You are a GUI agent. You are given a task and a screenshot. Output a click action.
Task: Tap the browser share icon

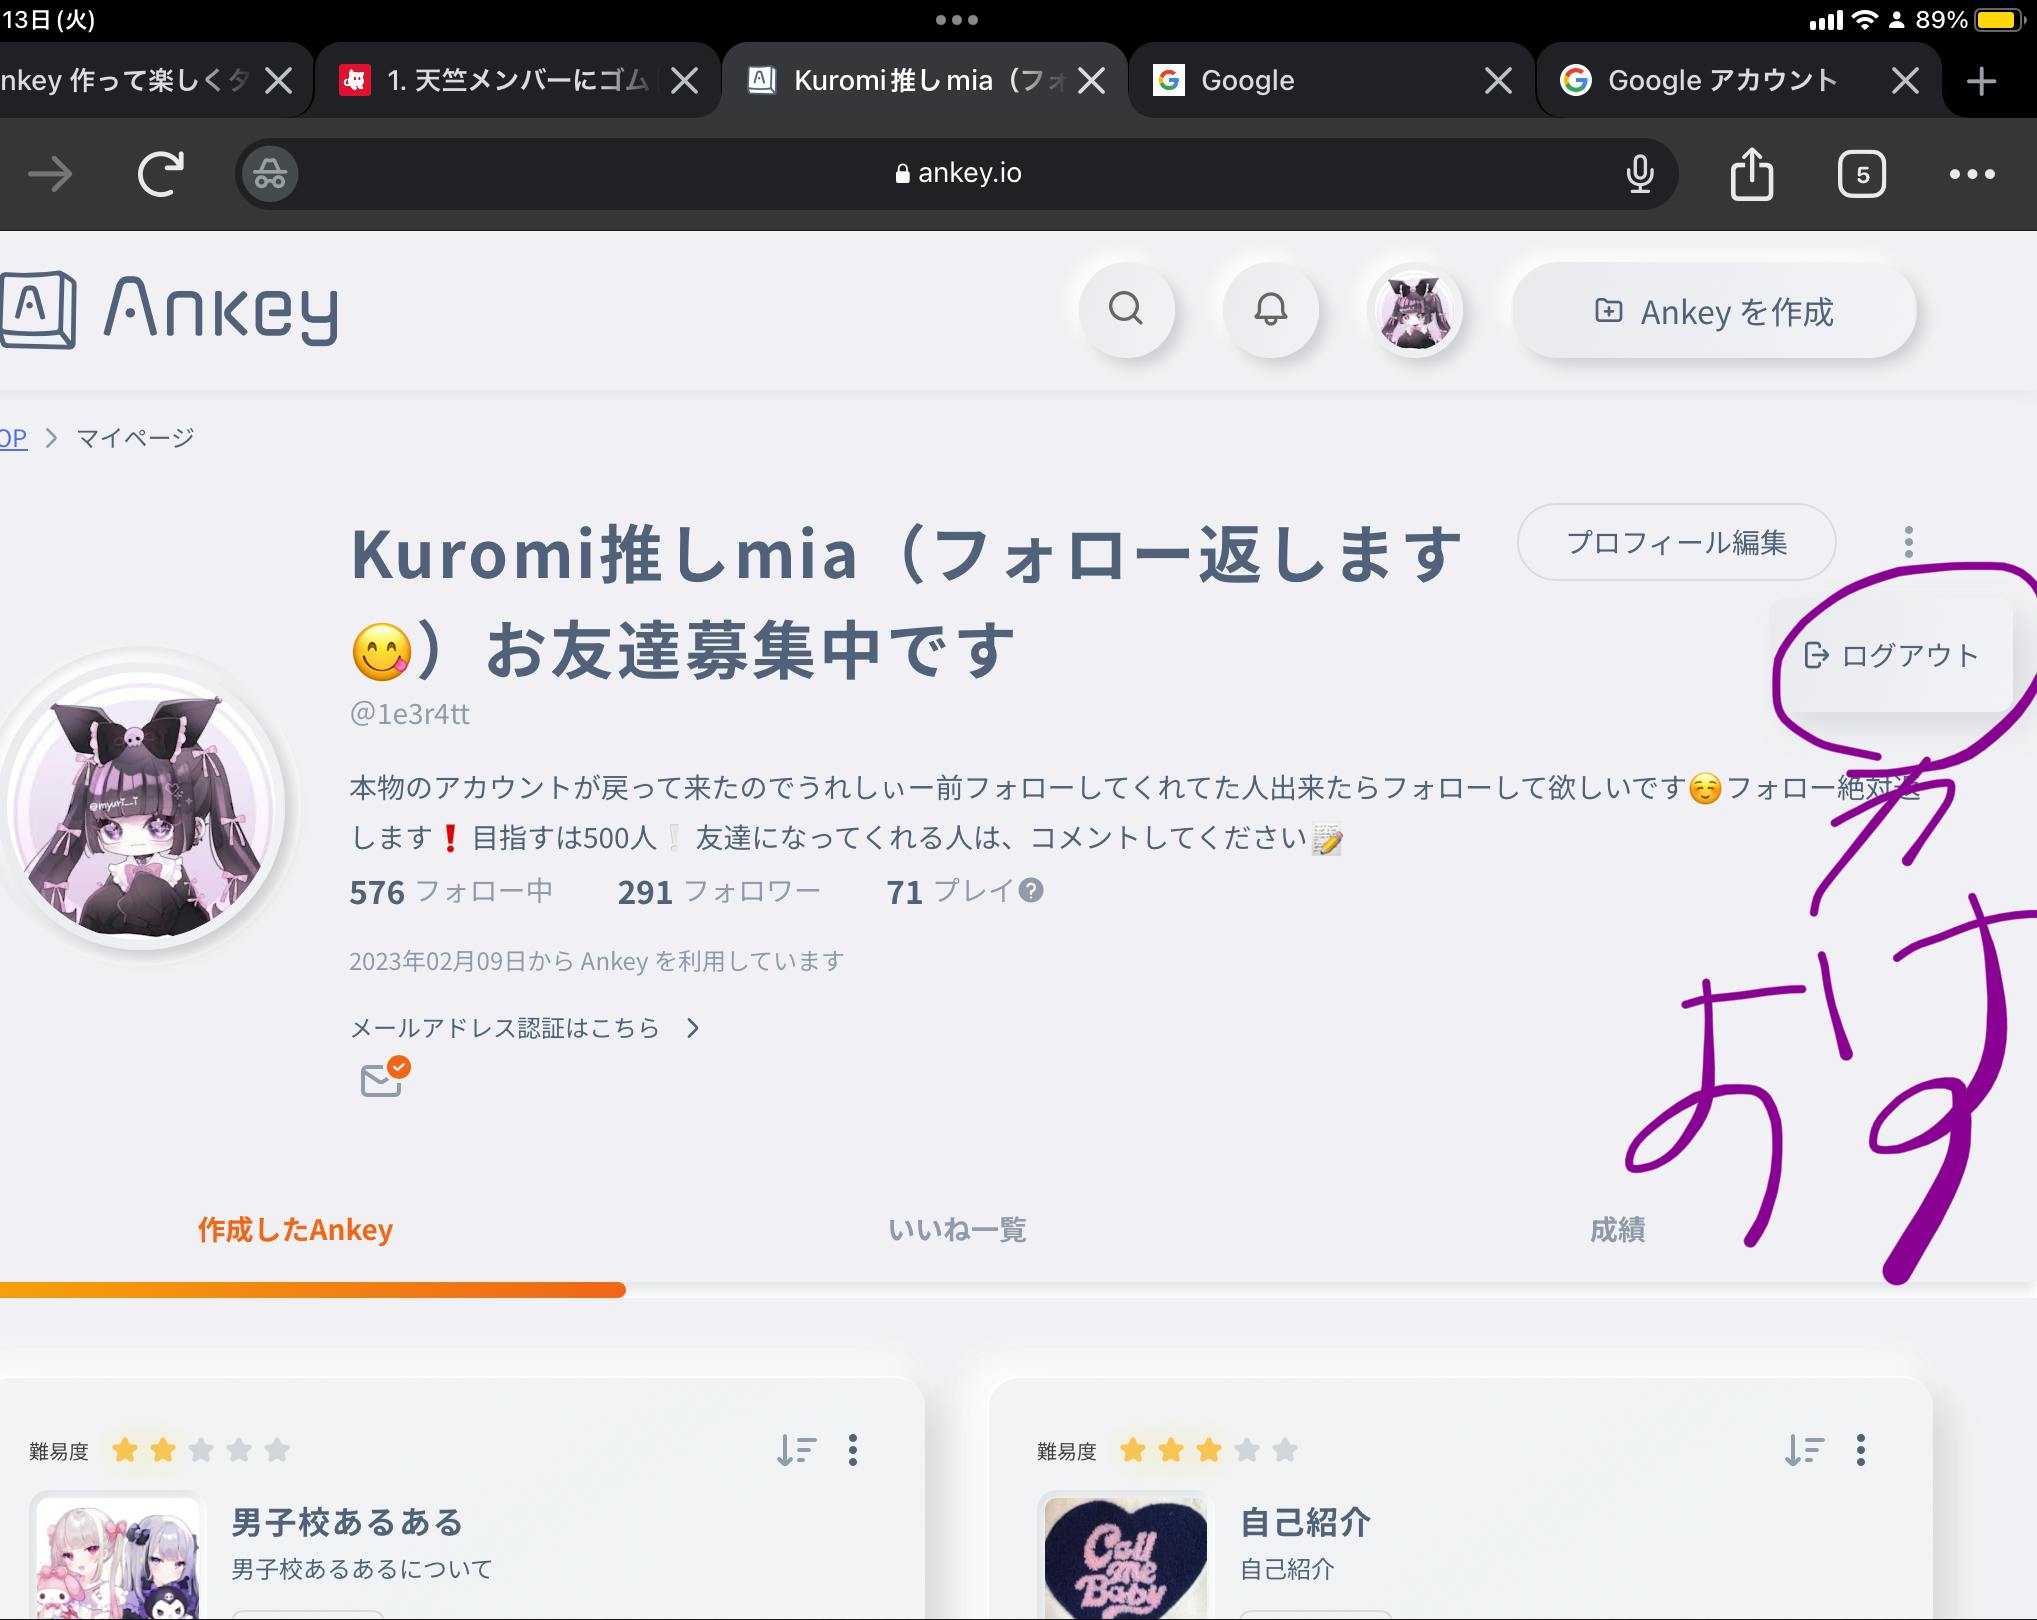tap(1751, 174)
